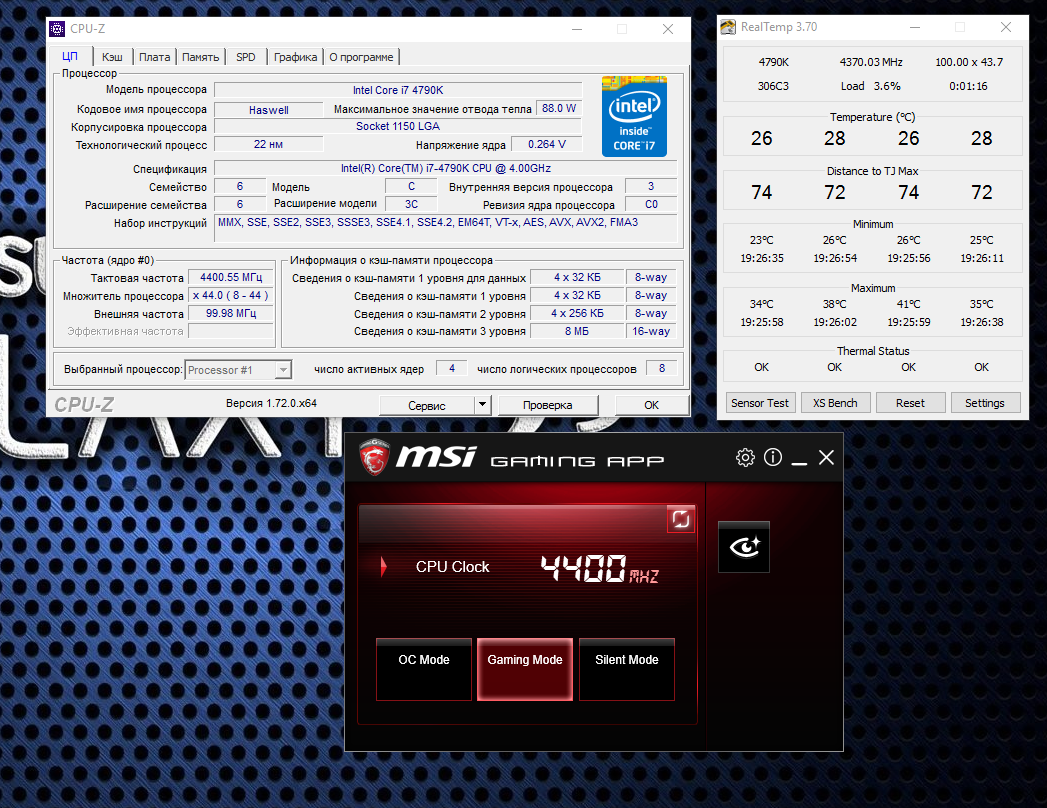Click the logical processors count 8 field
1047x808 pixels.
click(662, 368)
